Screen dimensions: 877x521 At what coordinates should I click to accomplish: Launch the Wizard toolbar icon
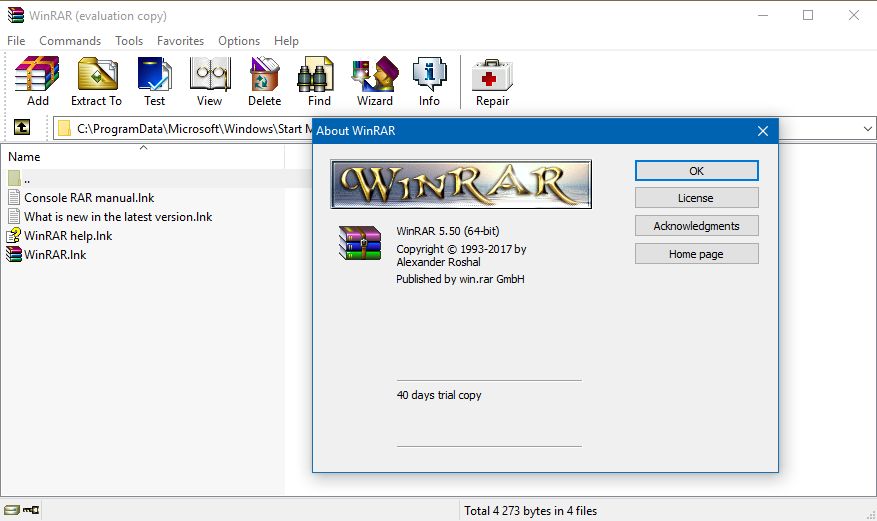[x=375, y=74]
